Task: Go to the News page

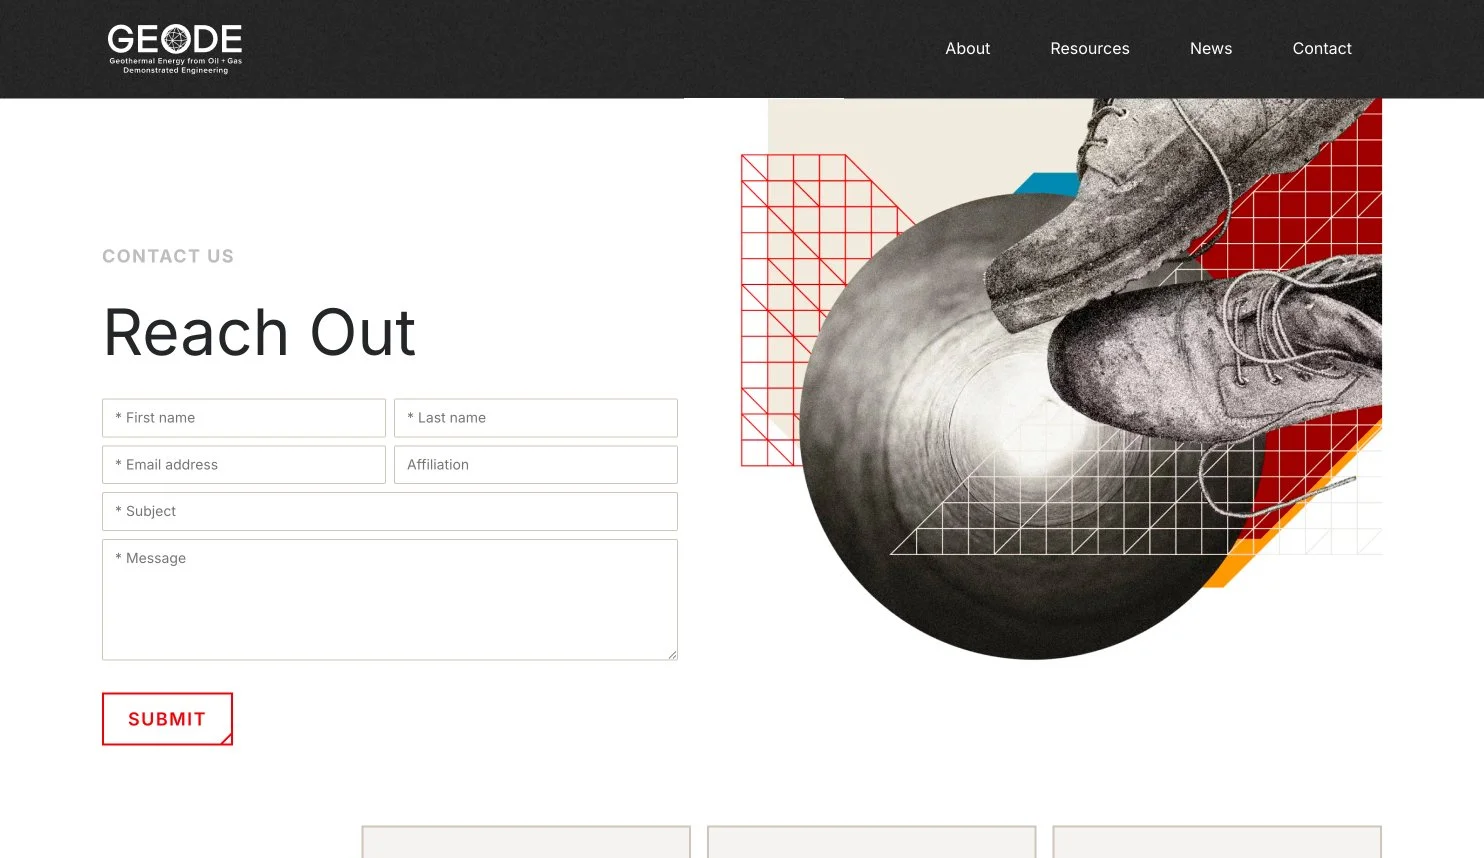Action: pos(1210,49)
